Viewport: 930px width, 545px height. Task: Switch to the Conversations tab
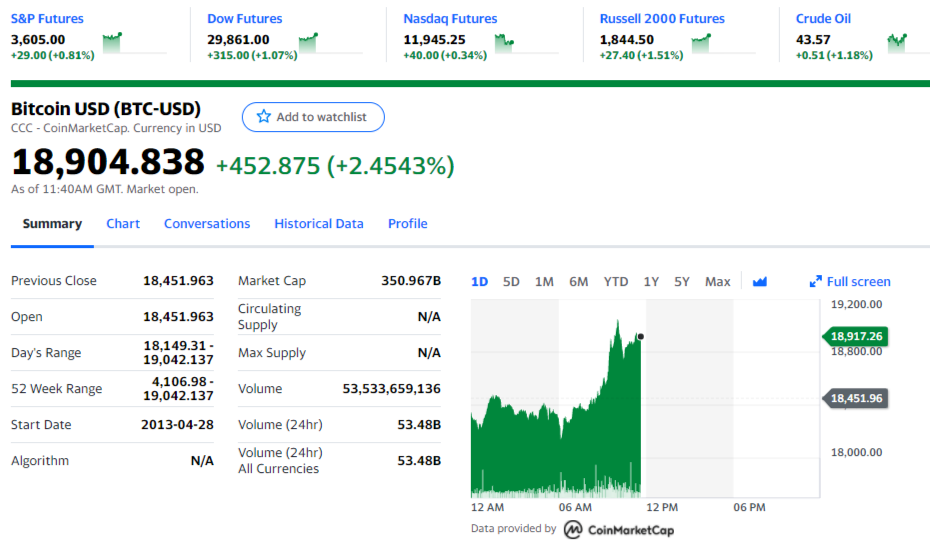[x=207, y=224]
